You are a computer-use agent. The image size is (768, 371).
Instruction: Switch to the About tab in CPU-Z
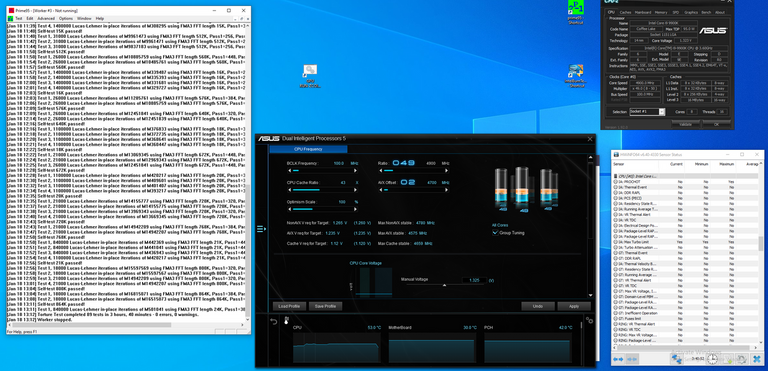720,12
